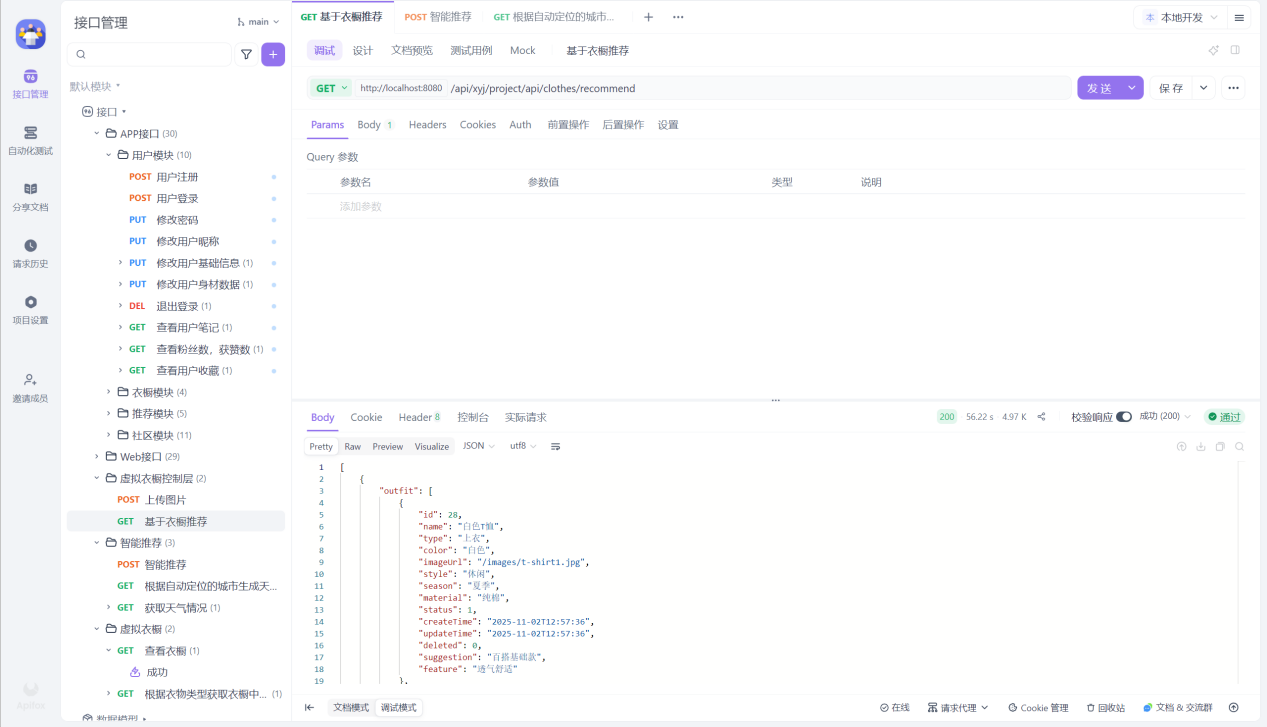
Task: Toggle the 校验响应 switch
Action: pos(1124,417)
